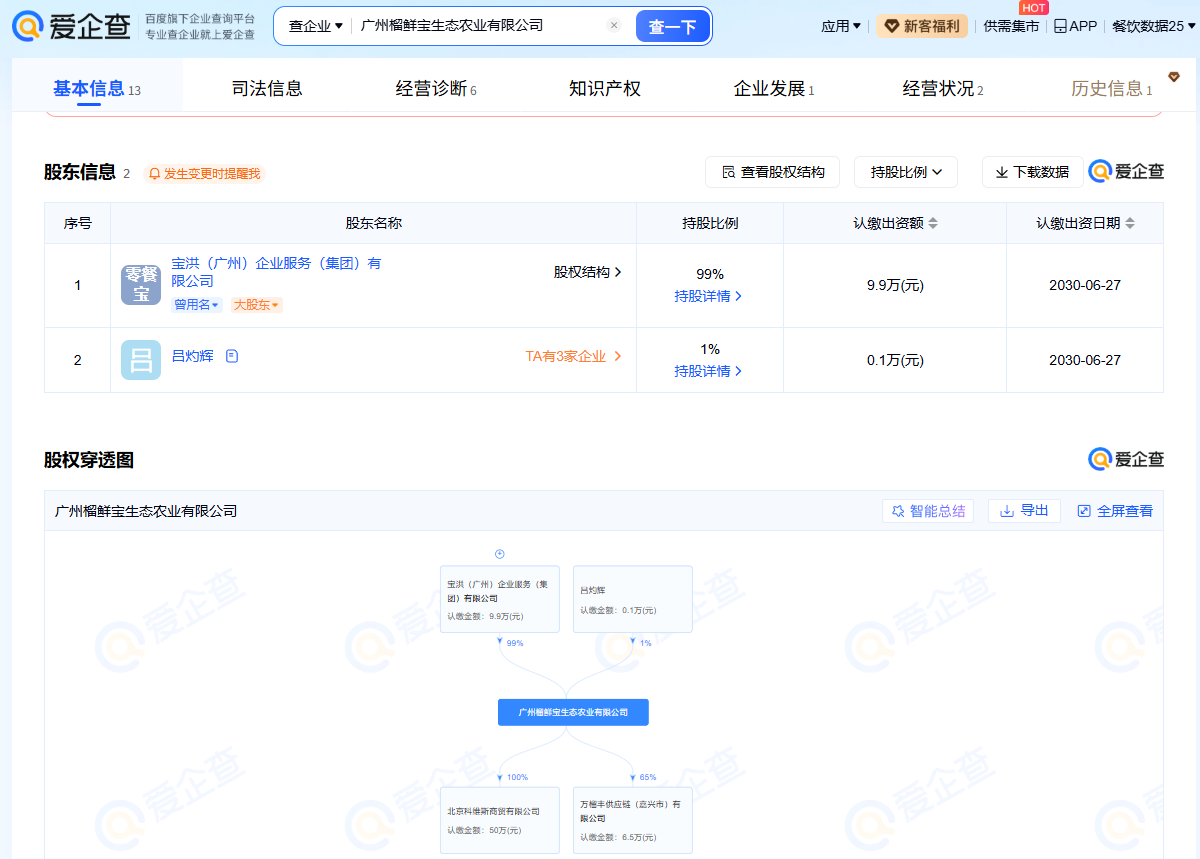1200x859 pixels.
Task: Open TA有3家企业 link
Action: tap(574, 356)
